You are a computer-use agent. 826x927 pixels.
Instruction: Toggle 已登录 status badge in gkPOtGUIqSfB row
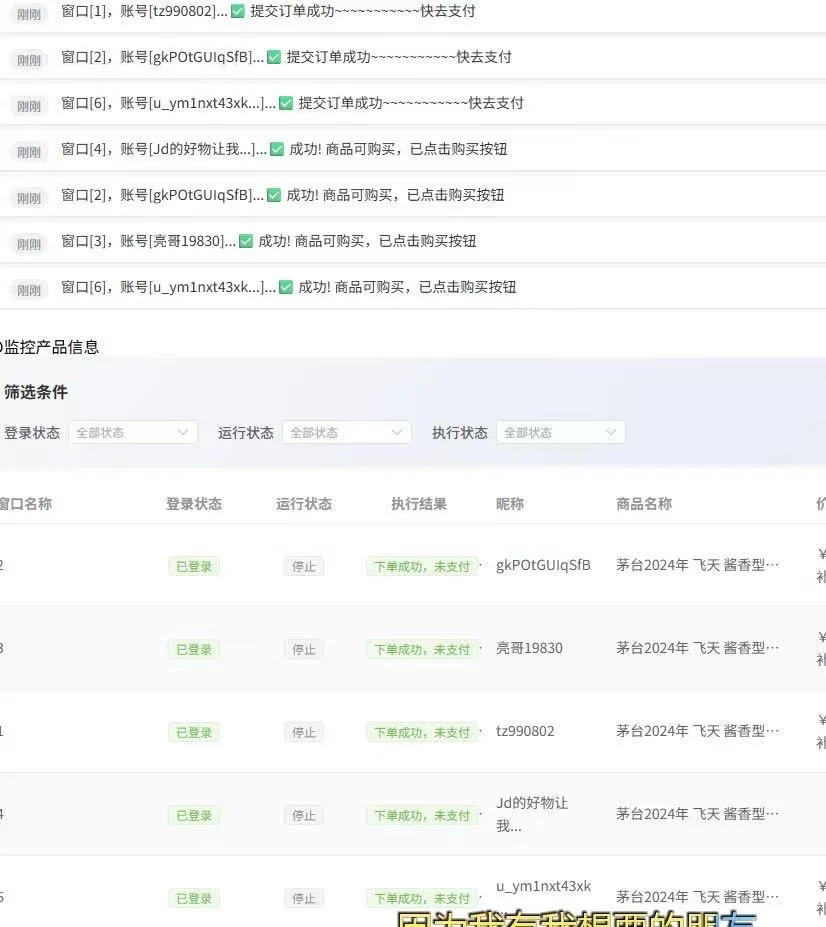coord(193,565)
